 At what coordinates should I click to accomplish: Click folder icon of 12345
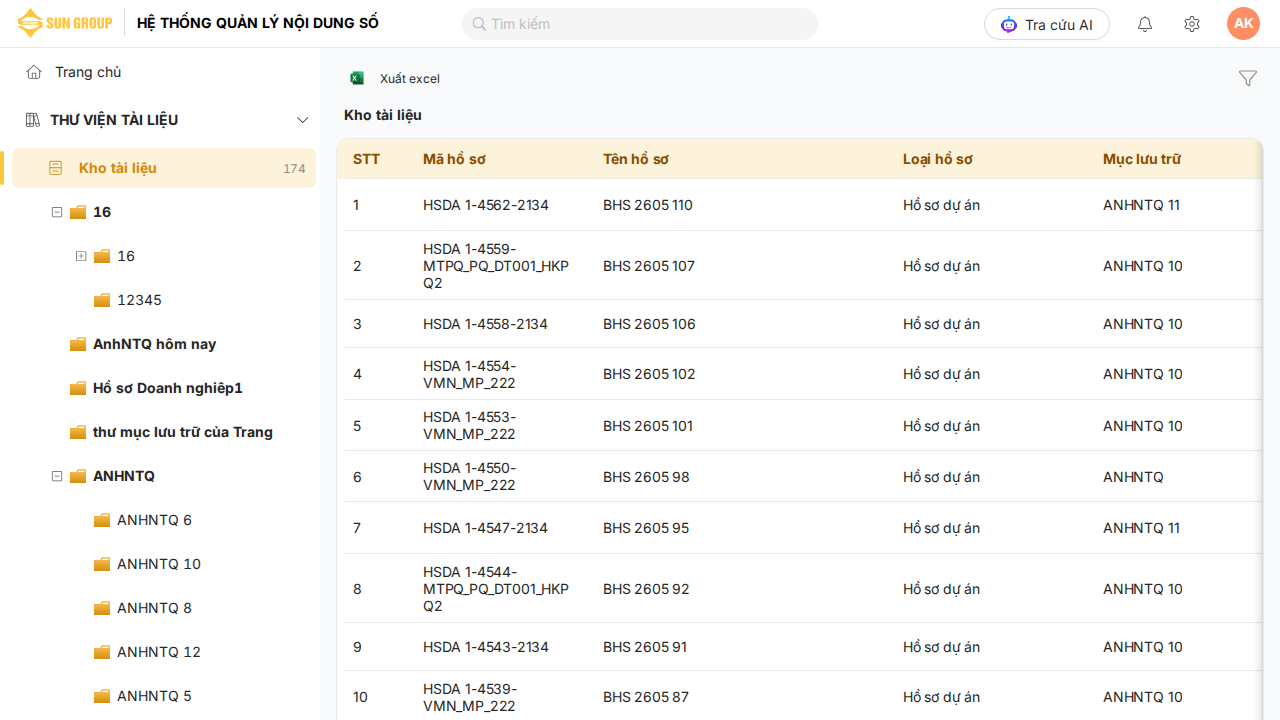coord(102,300)
